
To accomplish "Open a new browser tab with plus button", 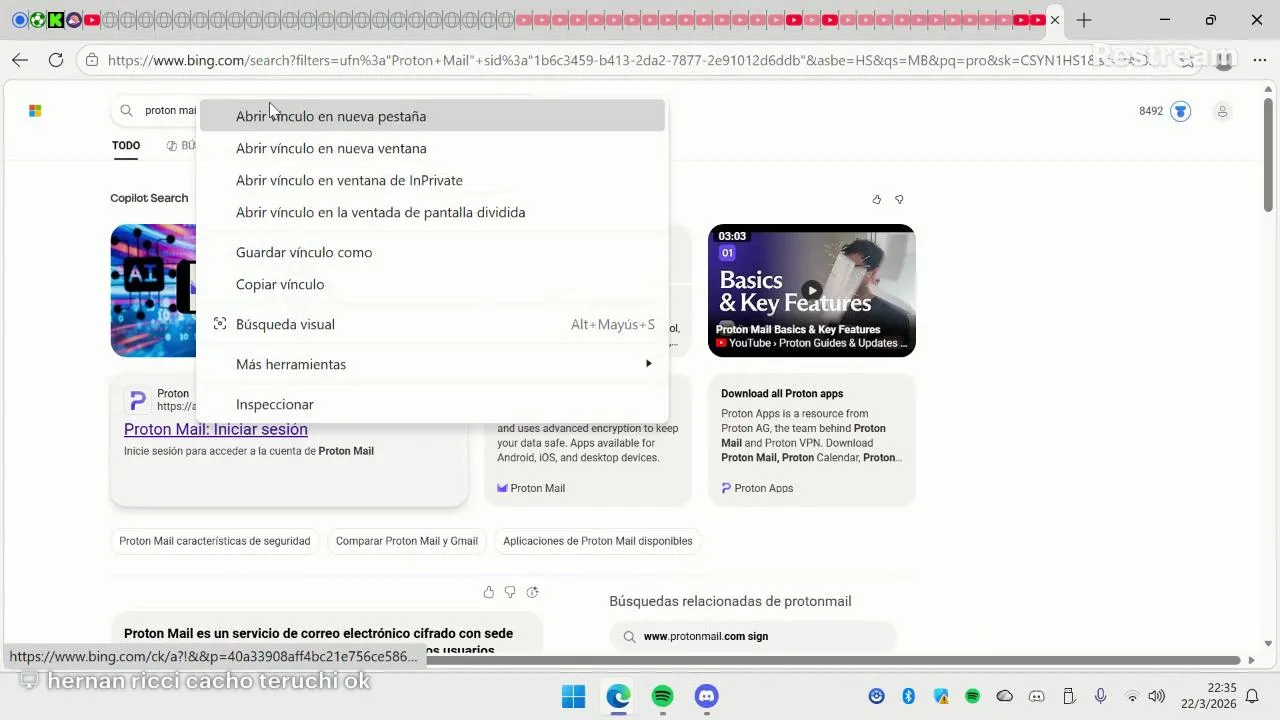I will tap(1084, 20).
